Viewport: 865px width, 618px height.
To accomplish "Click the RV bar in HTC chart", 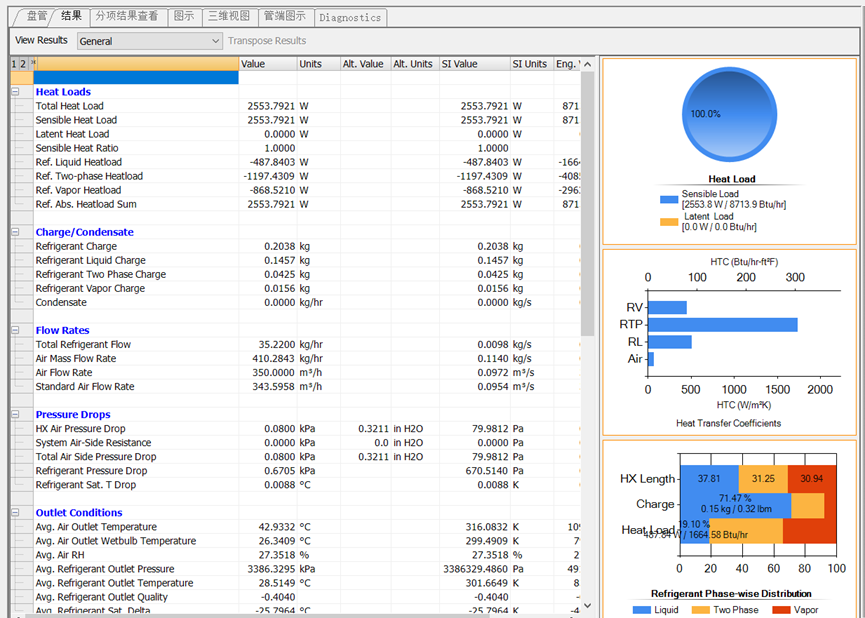I will 668,307.
